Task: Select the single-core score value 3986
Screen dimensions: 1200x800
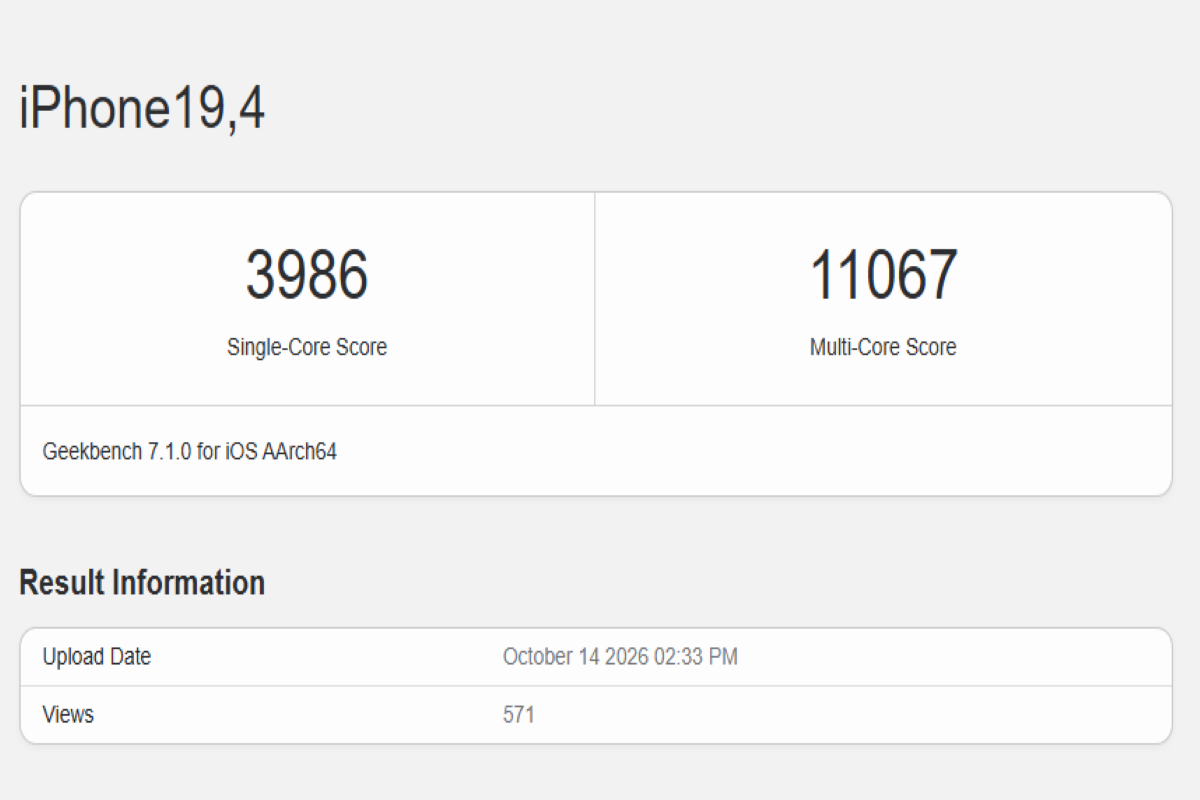Action: click(x=307, y=275)
